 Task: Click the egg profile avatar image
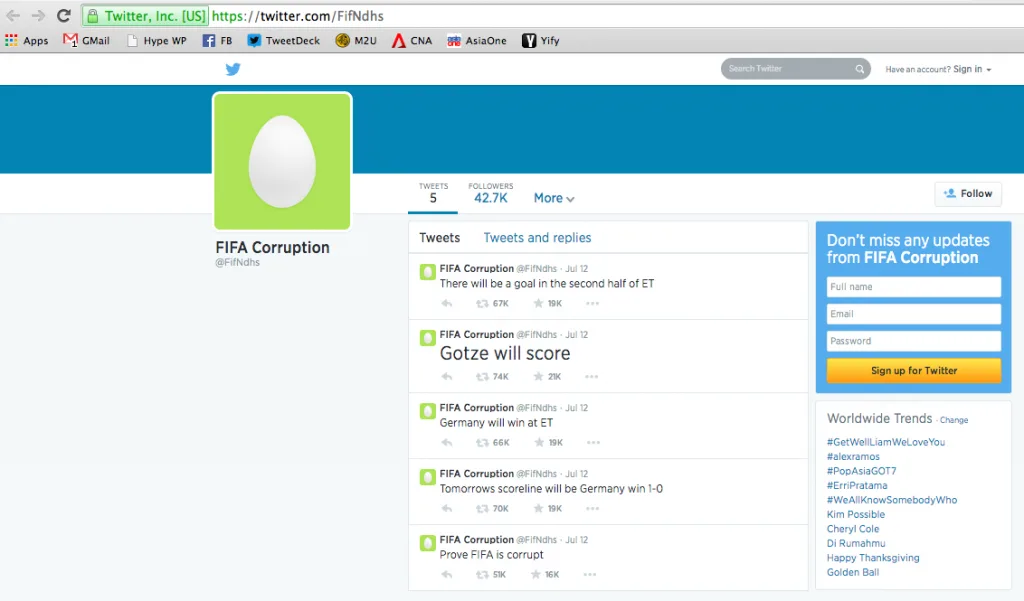(x=282, y=161)
